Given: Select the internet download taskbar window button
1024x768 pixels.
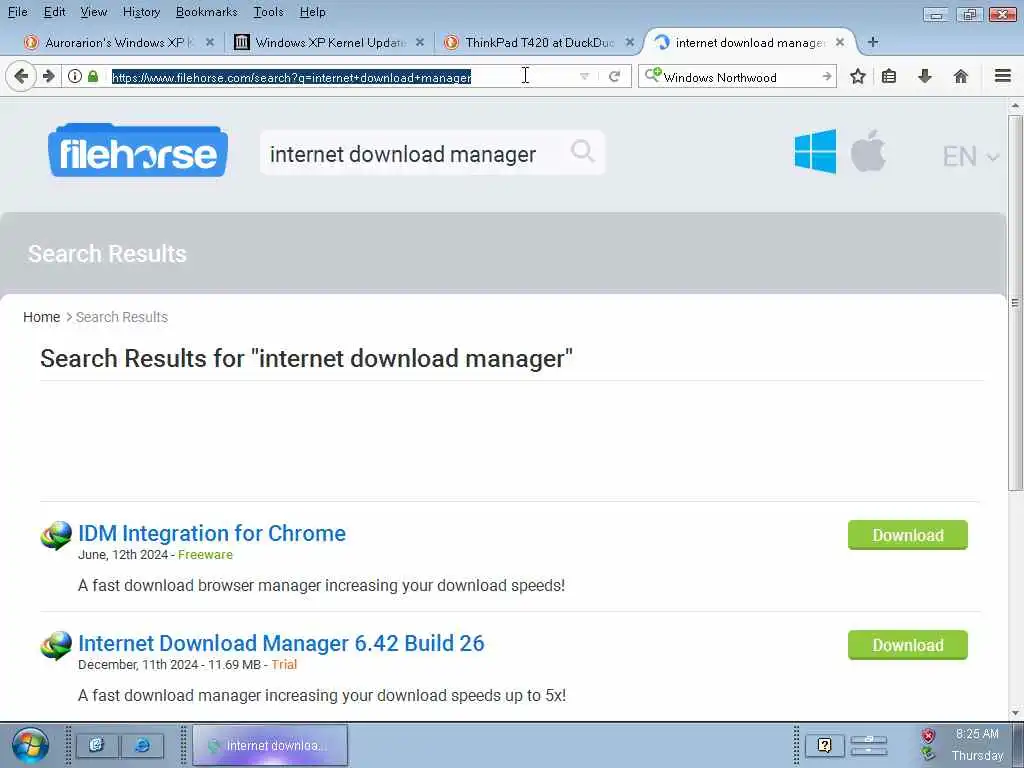Looking at the screenshot, I should pyautogui.click(x=270, y=745).
